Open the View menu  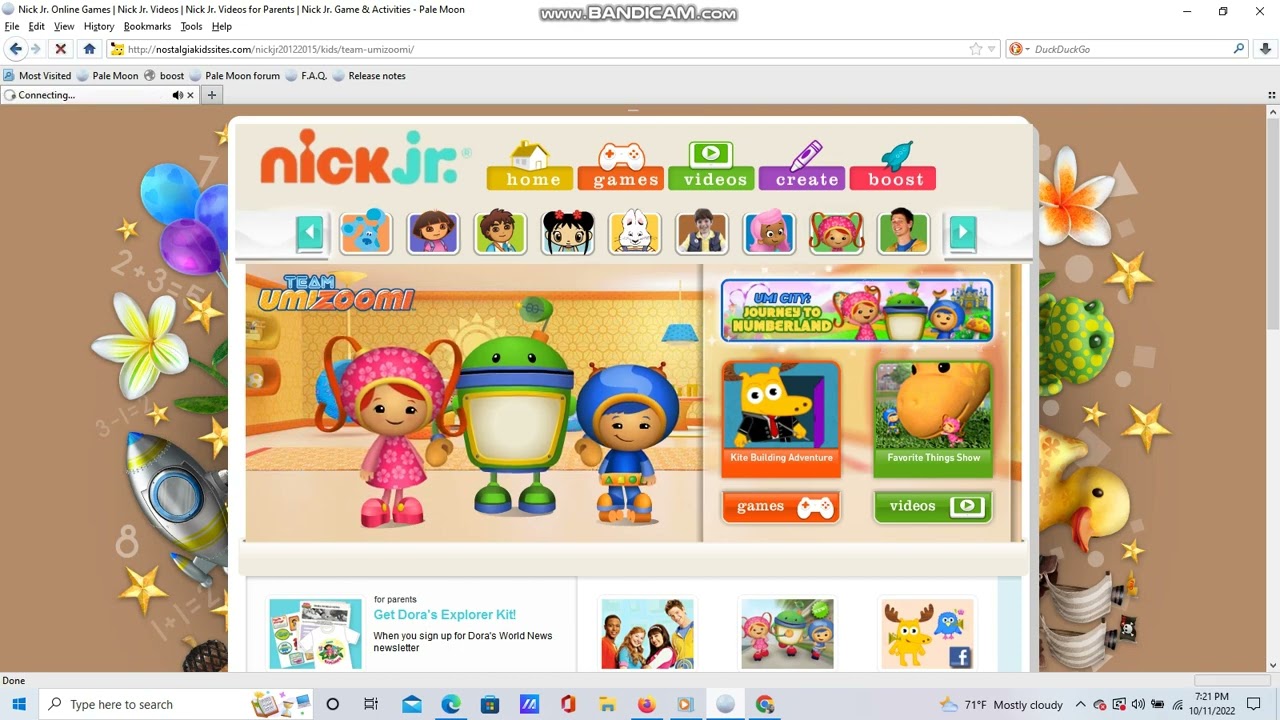click(64, 27)
